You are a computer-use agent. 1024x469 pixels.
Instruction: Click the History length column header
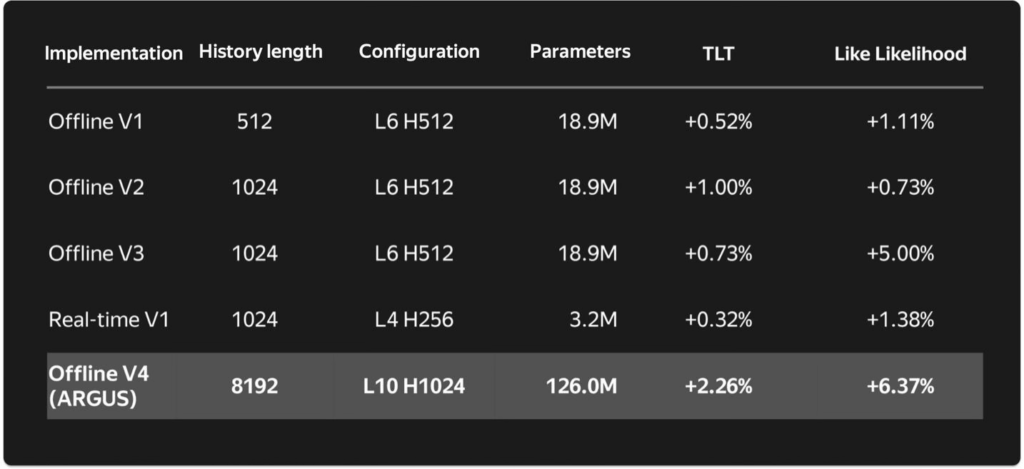(261, 52)
